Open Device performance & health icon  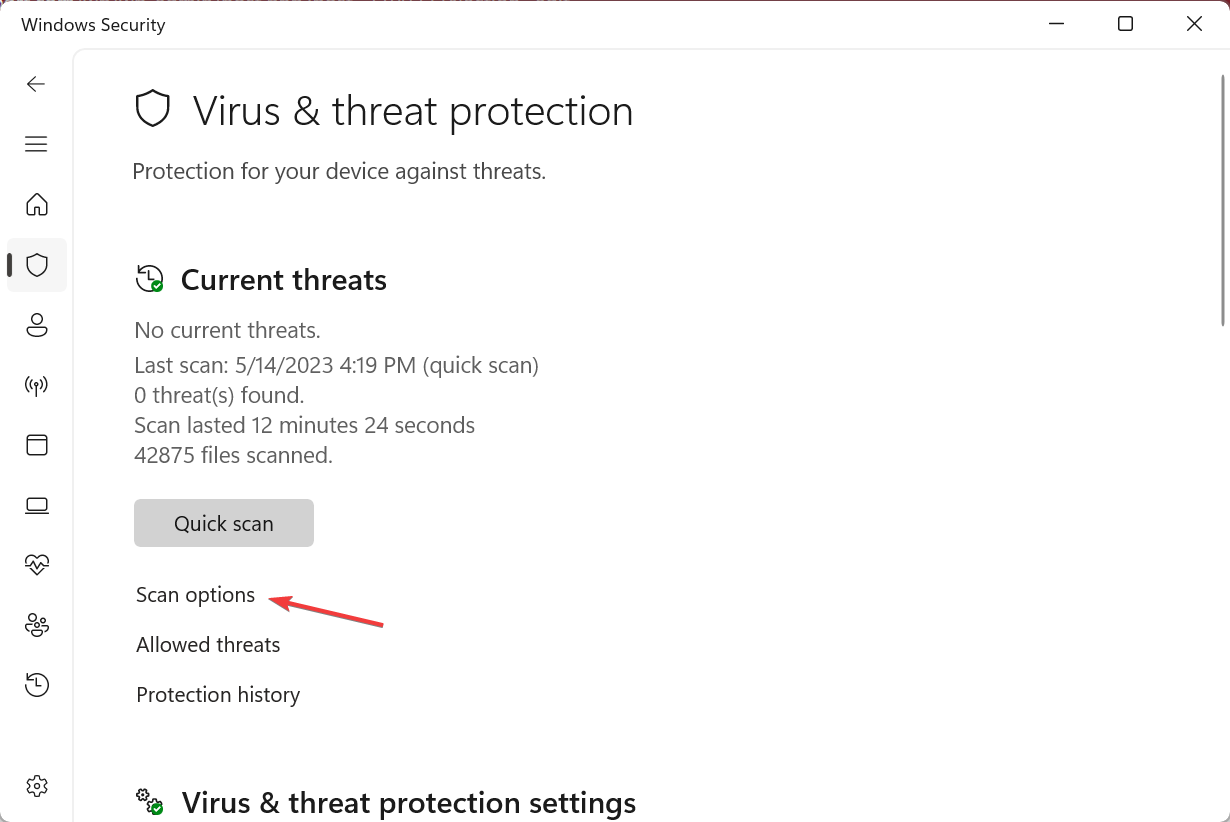coord(37,565)
